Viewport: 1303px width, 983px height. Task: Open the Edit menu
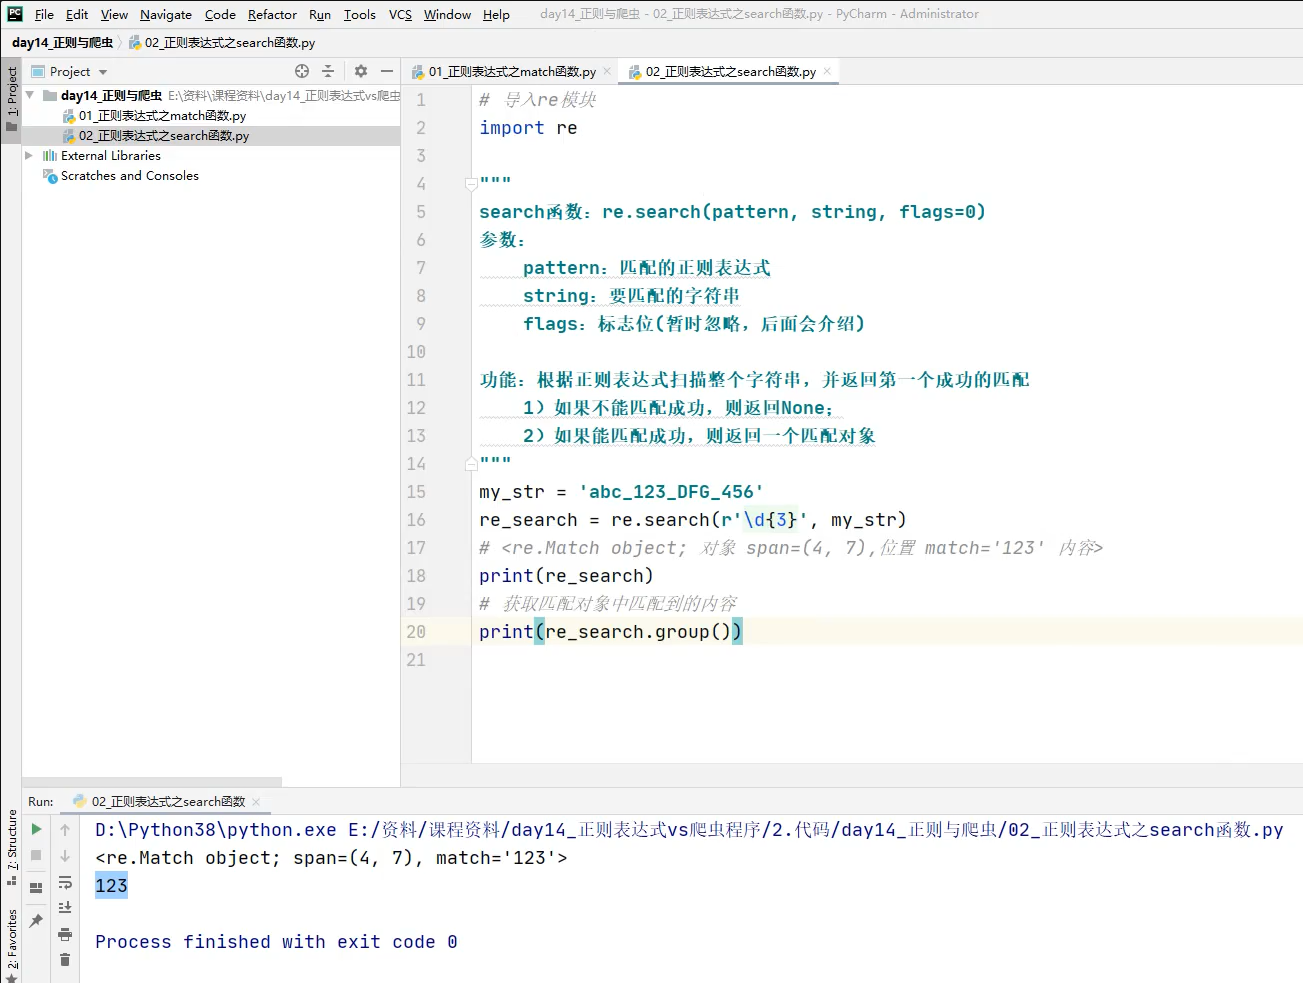pos(77,14)
